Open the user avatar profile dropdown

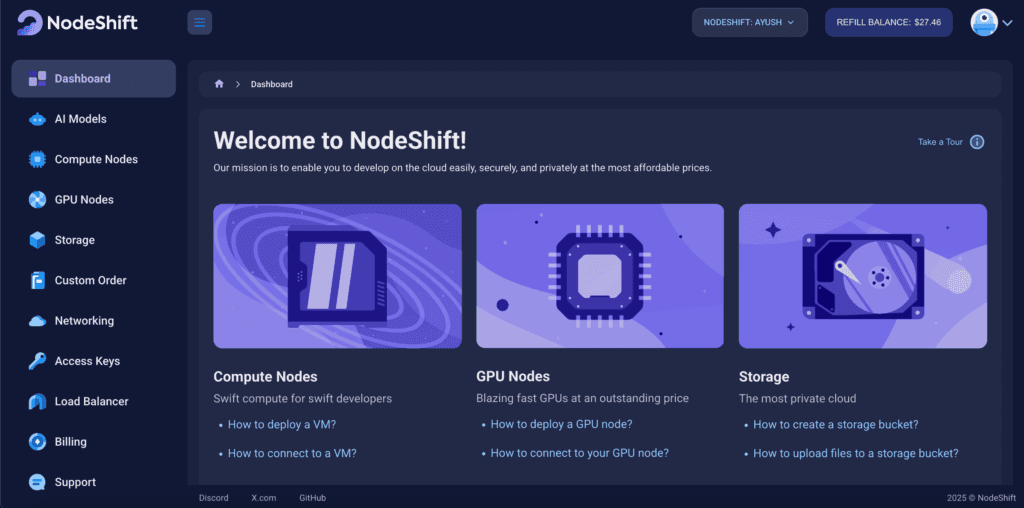tap(985, 22)
